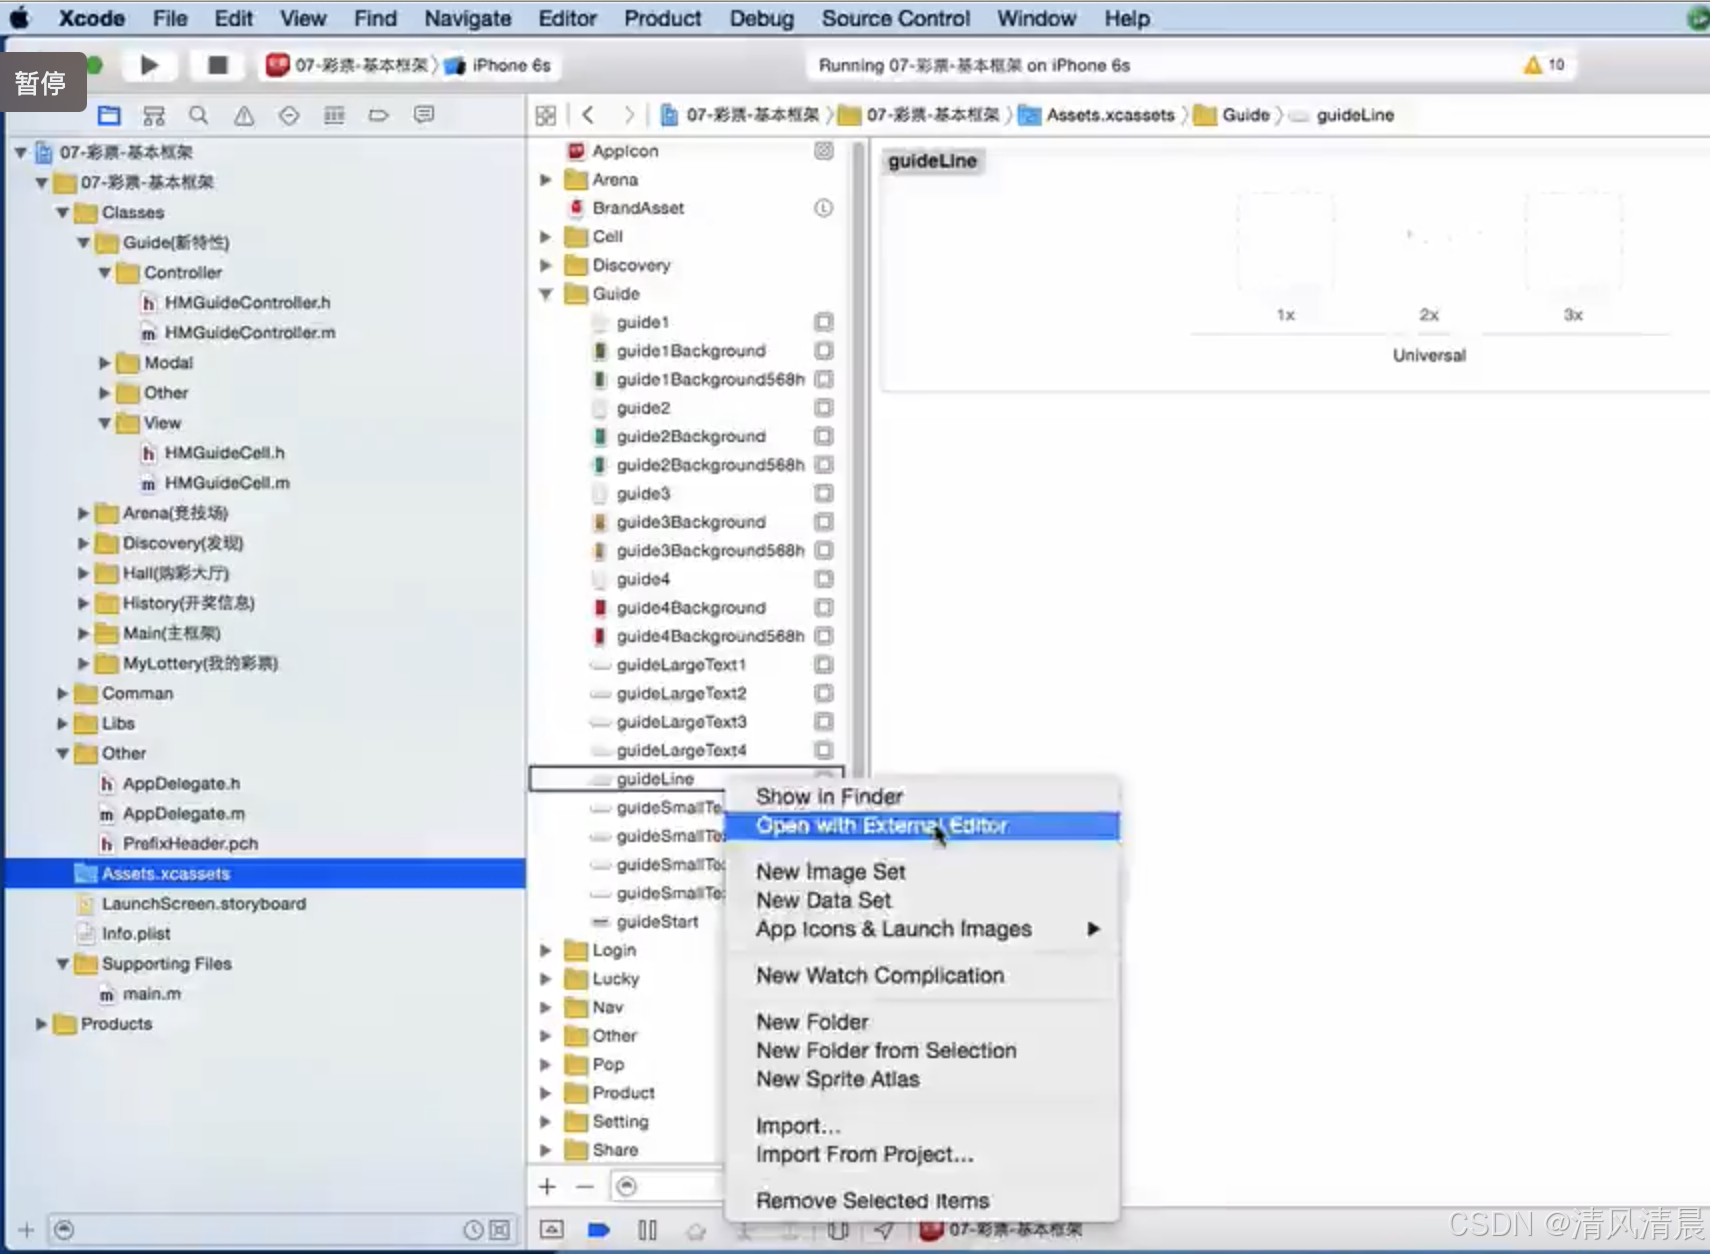The width and height of the screenshot is (1710, 1254).
Task: Open the Editor menu
Action: 567,18
